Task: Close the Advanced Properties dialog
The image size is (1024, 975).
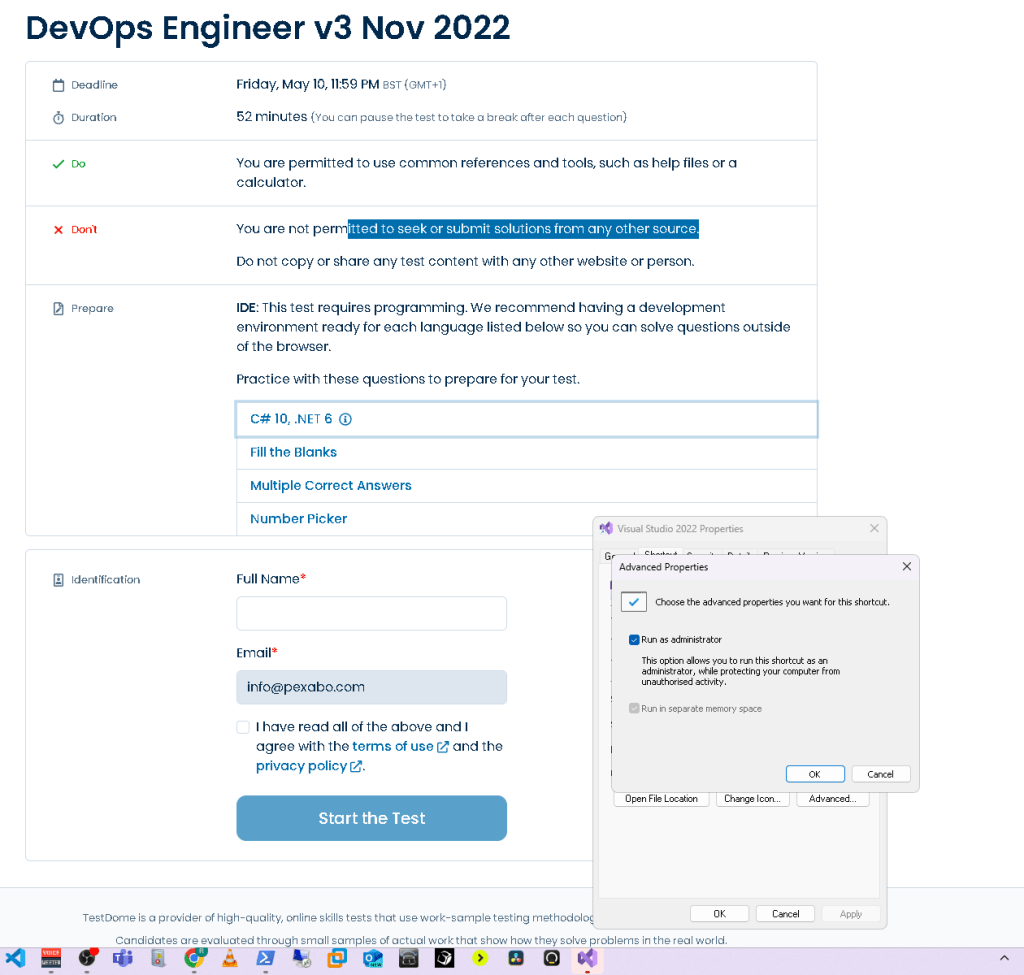Action: tap(906, 566)
